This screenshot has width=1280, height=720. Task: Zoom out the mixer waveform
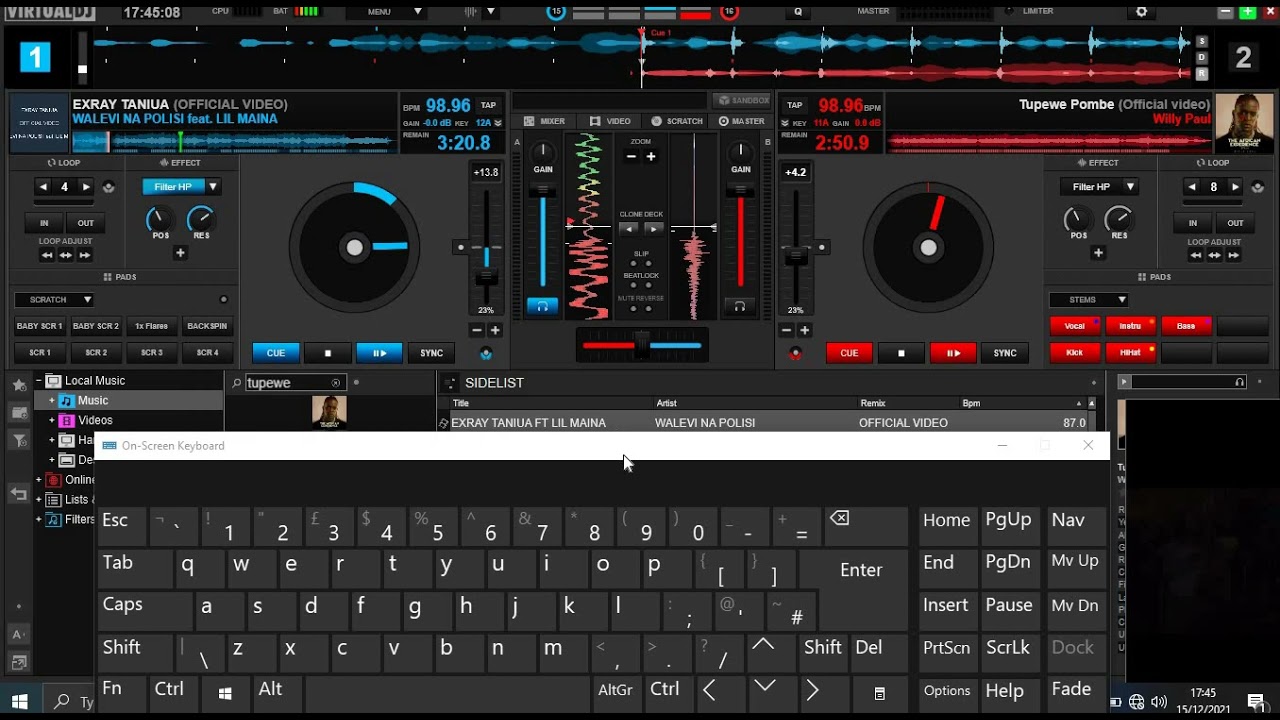(631, 156)
